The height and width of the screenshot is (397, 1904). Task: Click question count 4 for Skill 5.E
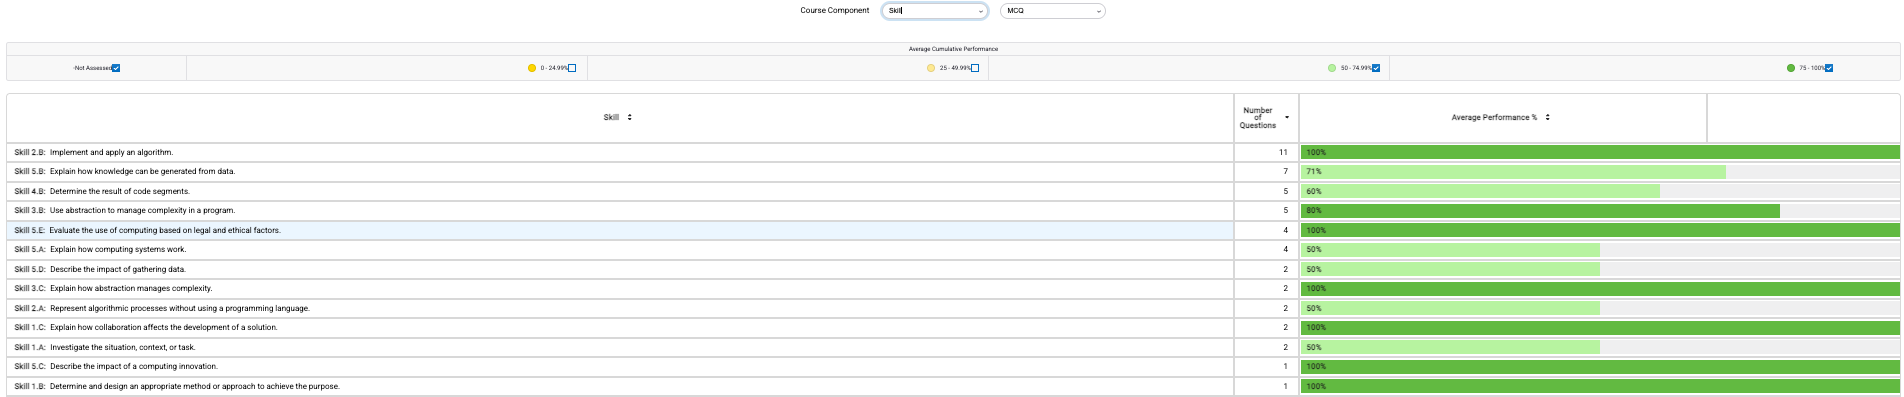[x=1286, y=230]
